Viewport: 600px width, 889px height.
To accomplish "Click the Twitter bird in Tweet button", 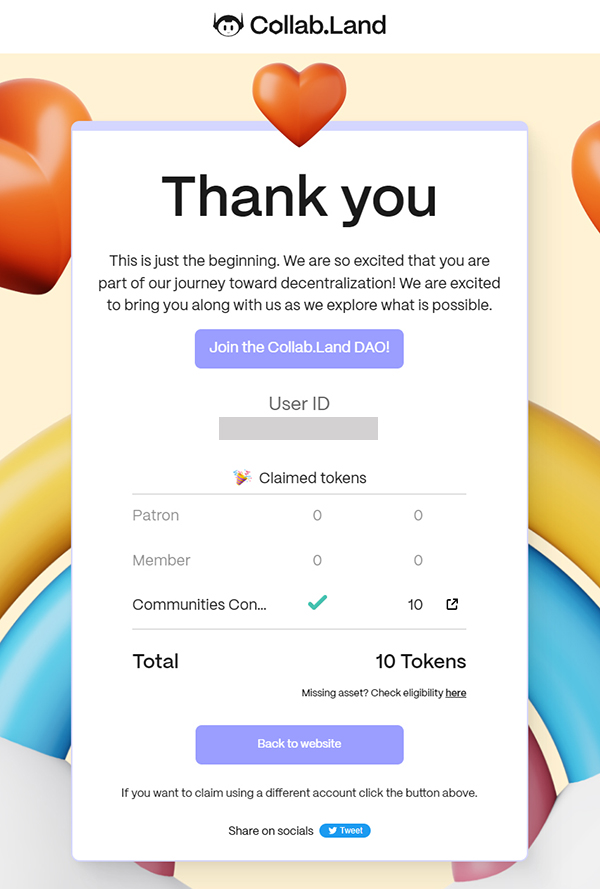I will [x=332, y=831].
